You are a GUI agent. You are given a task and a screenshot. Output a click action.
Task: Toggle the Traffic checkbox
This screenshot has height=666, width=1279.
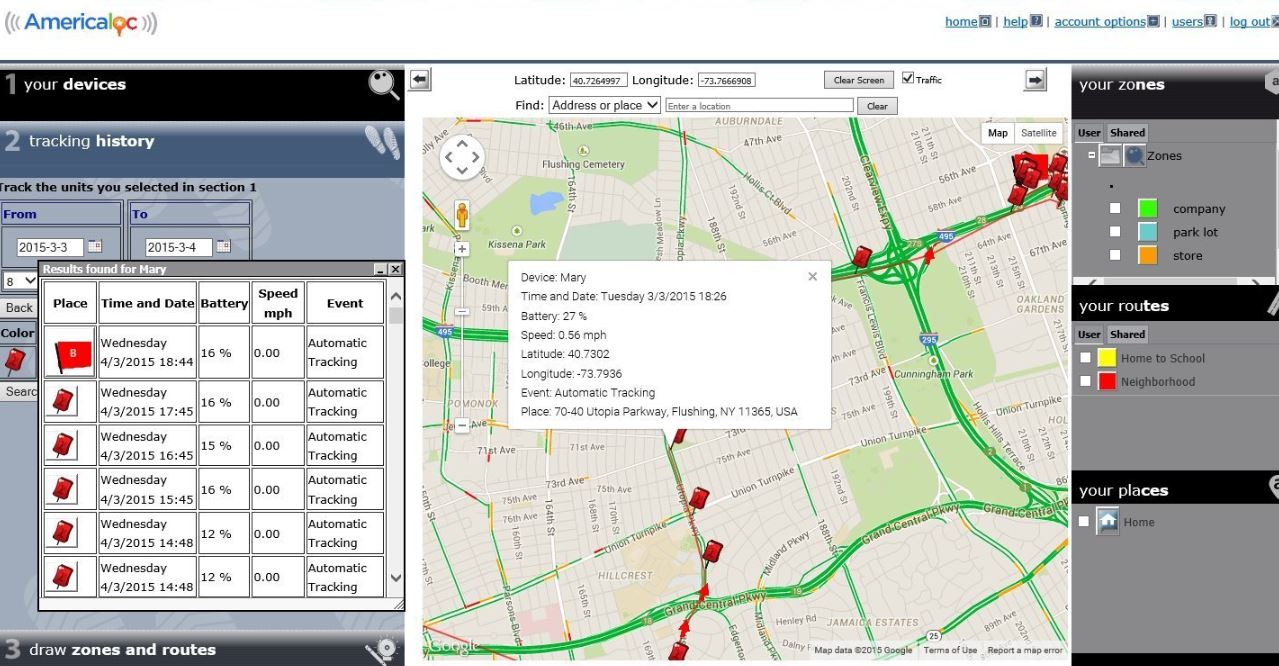[x=908, y=79]
